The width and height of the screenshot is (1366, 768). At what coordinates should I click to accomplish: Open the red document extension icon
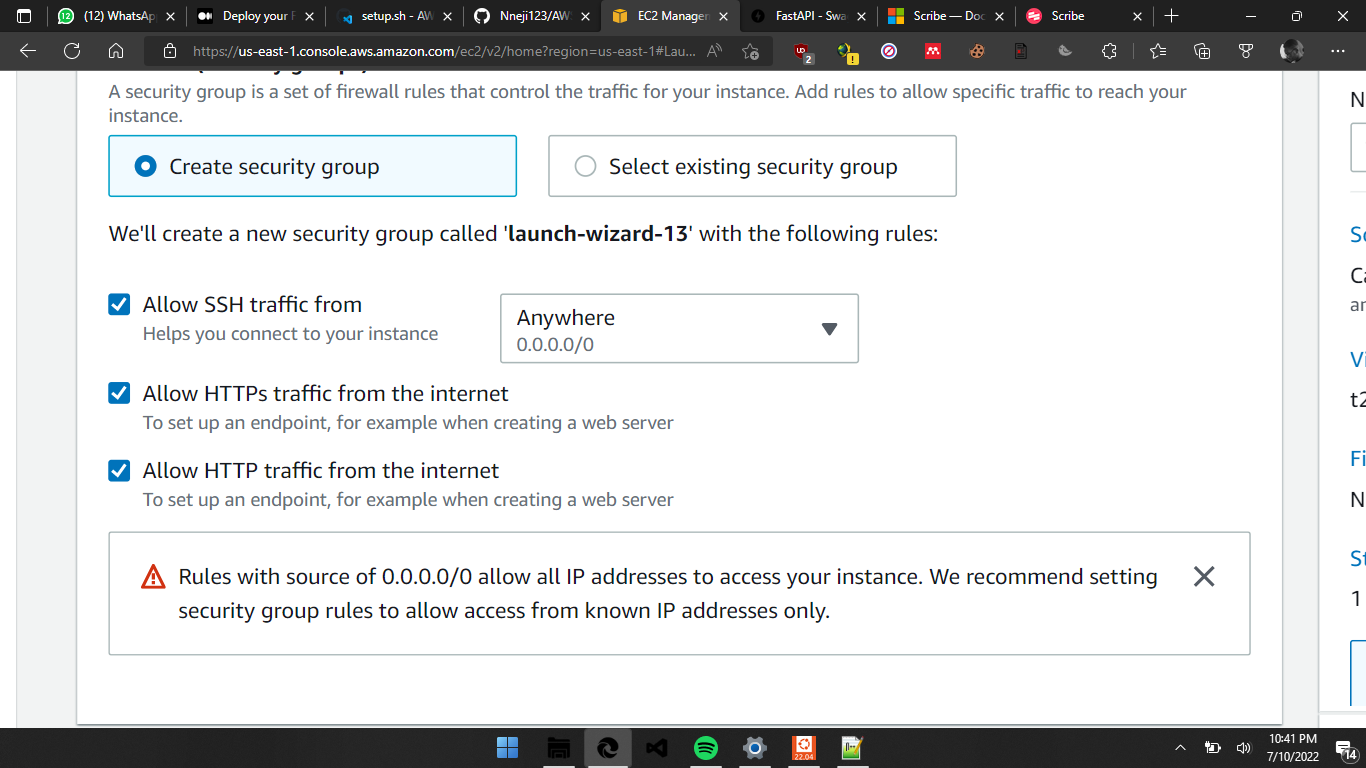1021,51
